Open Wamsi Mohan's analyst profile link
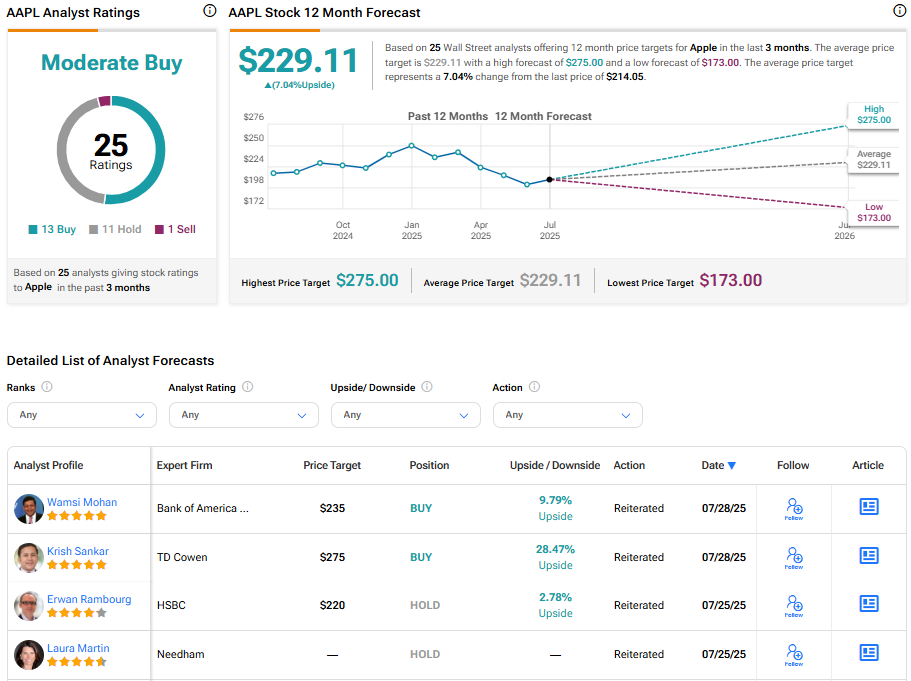Screen dimensions: 911x681 coord(82,502)
